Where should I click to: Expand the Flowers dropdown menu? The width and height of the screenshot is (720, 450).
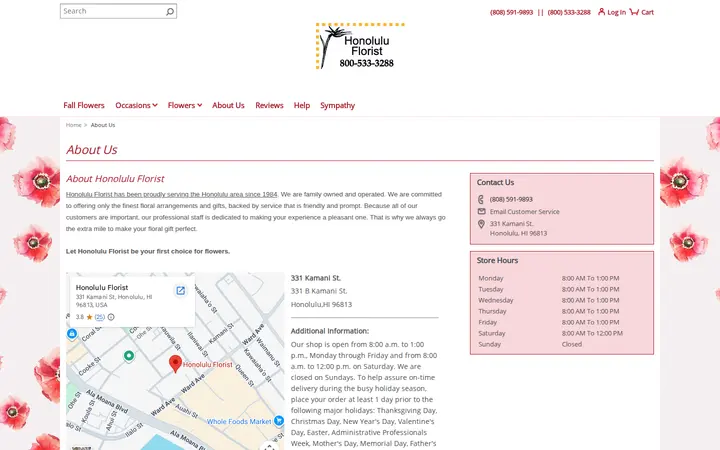coord(185,105)
